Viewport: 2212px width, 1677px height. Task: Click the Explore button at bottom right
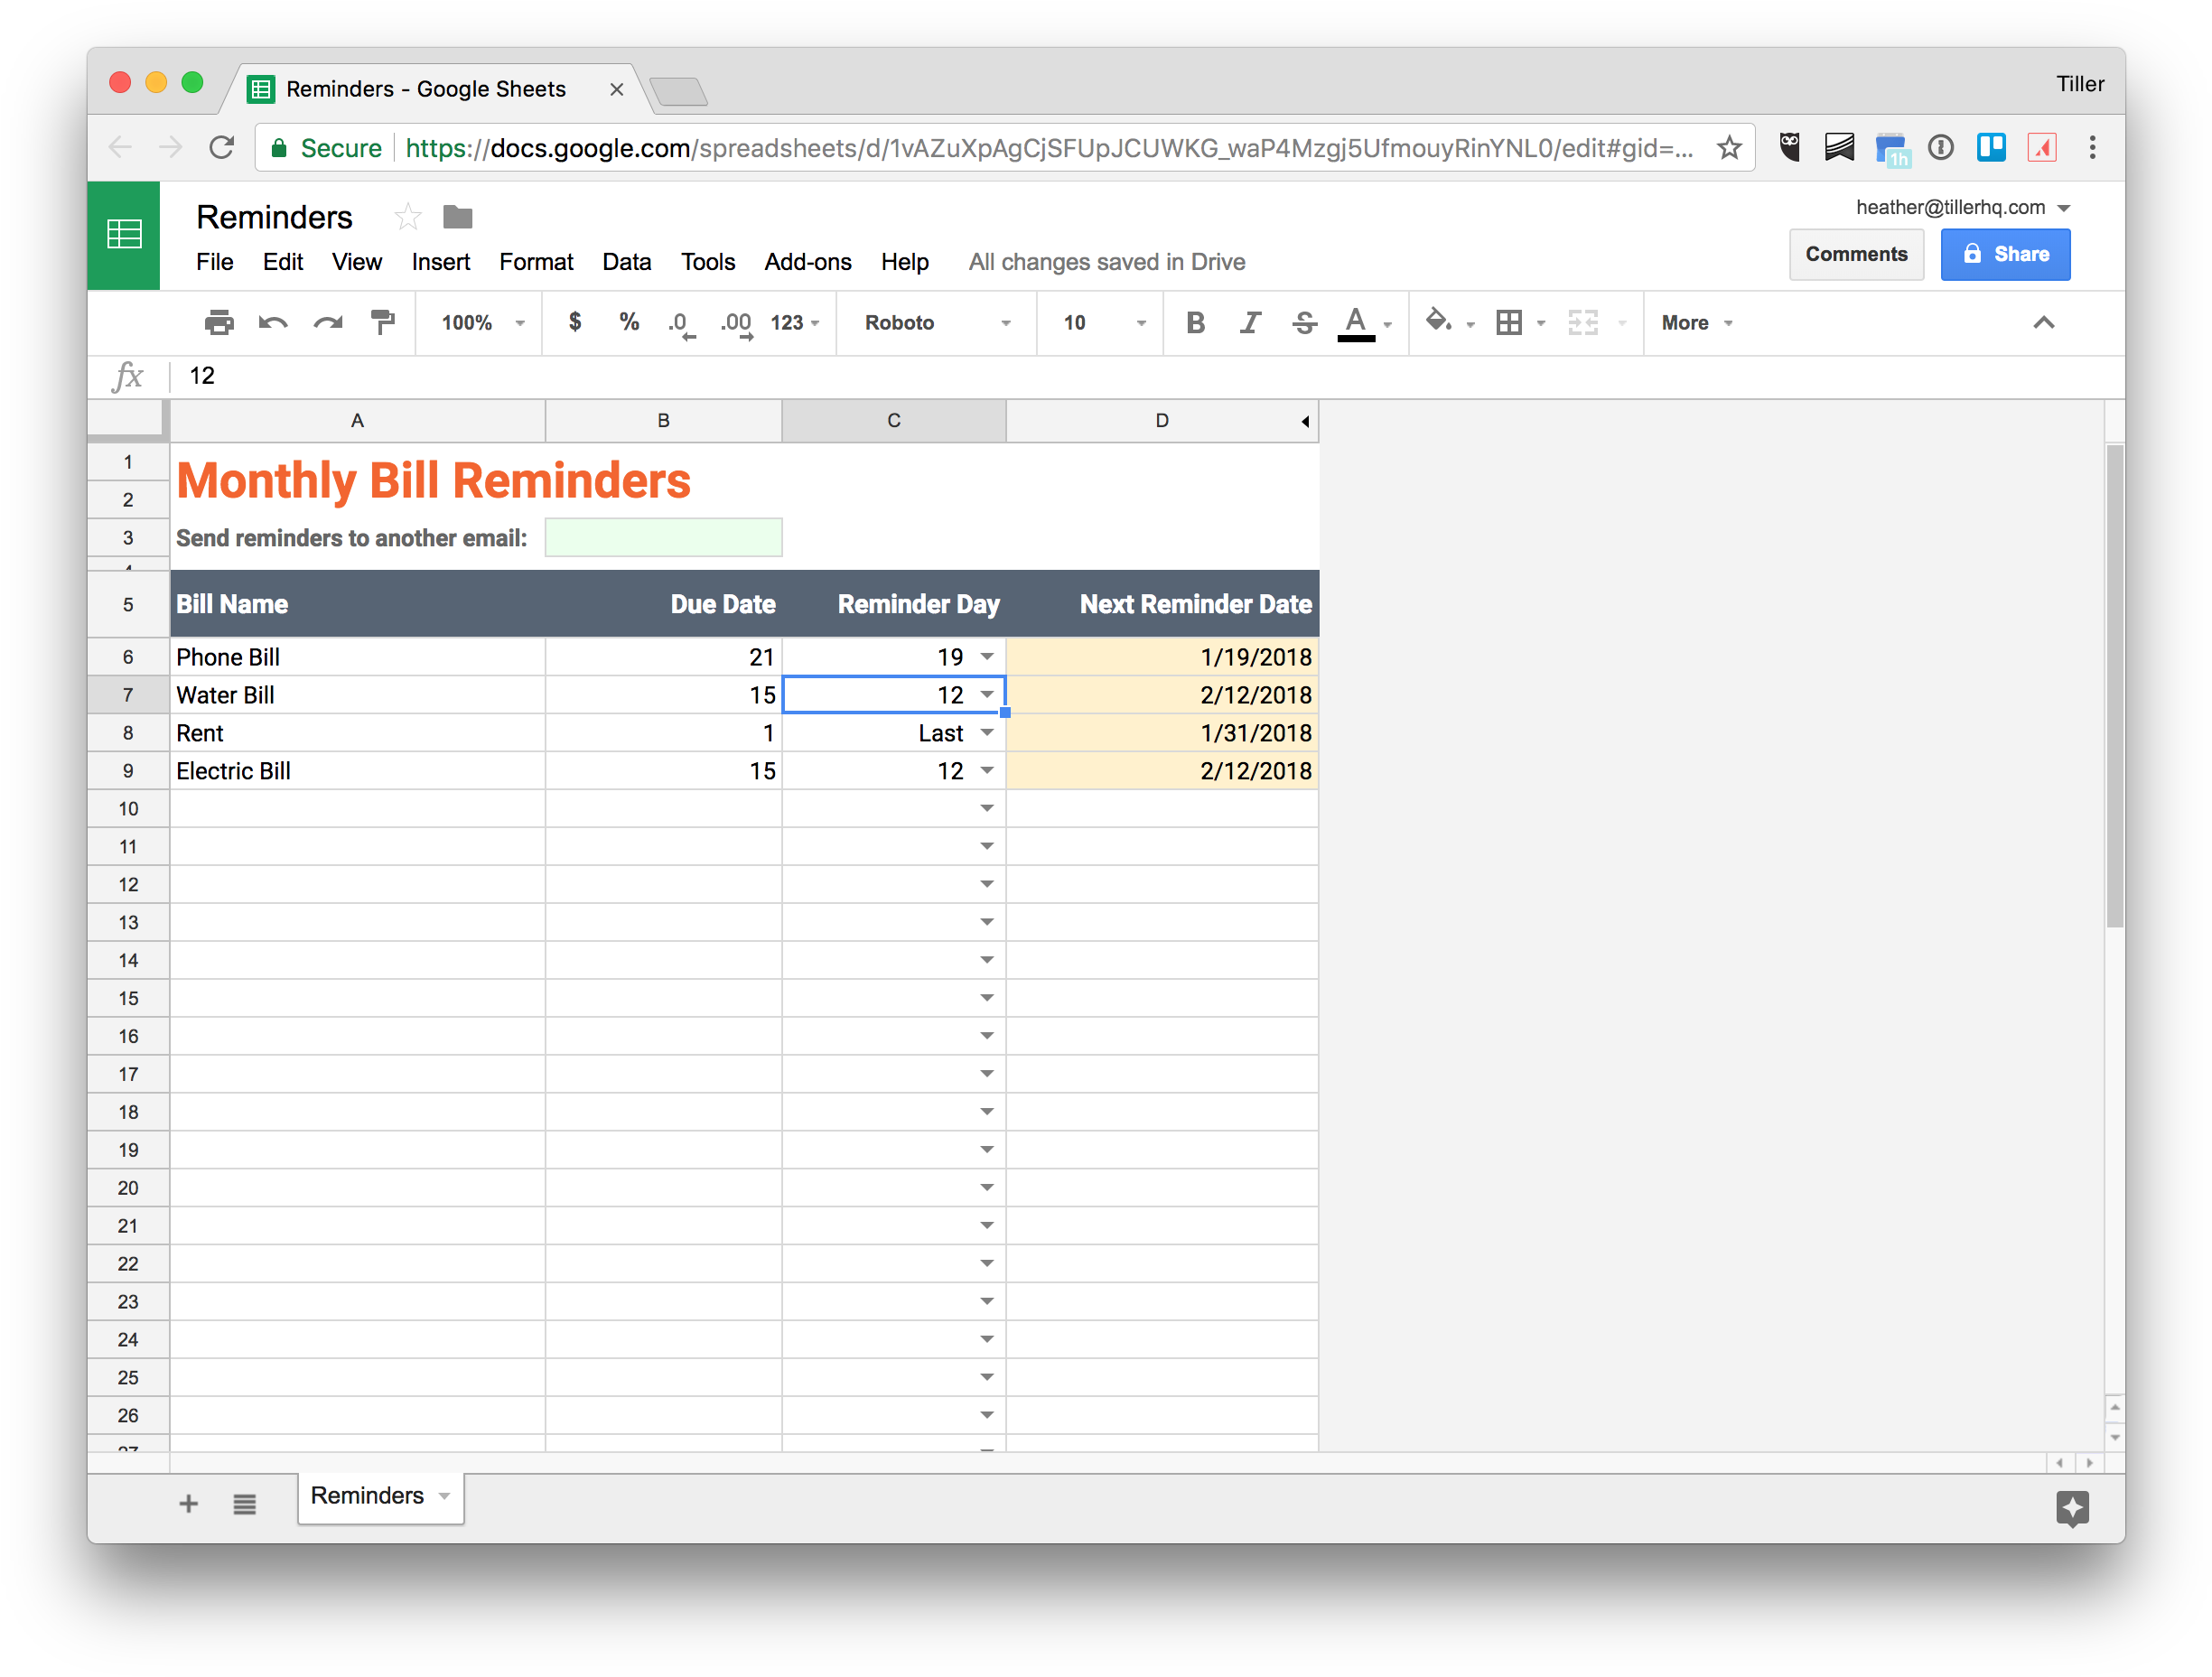tap(2072, 1507)
